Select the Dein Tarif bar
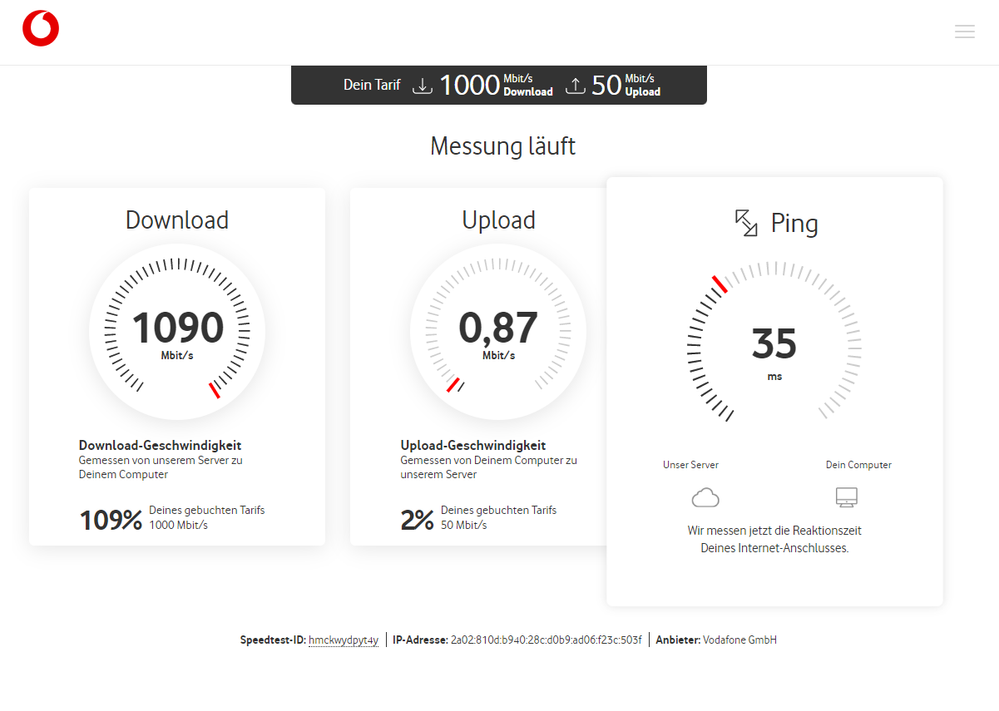 [498, 85]
